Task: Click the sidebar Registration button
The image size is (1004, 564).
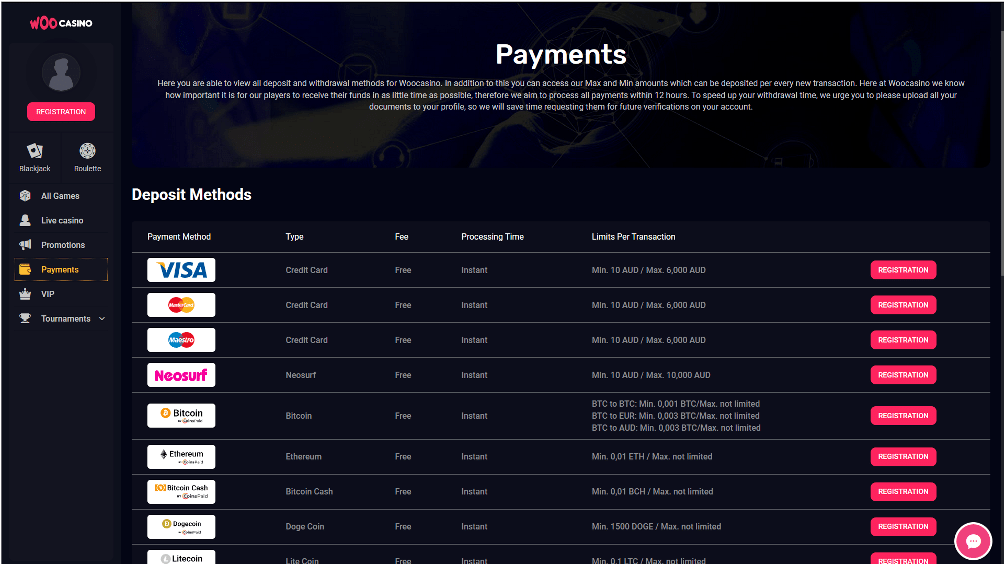Action: click(x=61, y=111)
